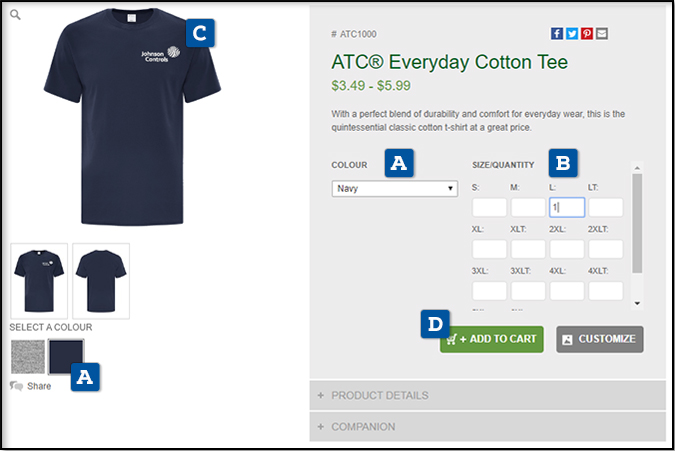Expand the Product Details section
The width and height of the screenshot is (675, 451).
487,395
